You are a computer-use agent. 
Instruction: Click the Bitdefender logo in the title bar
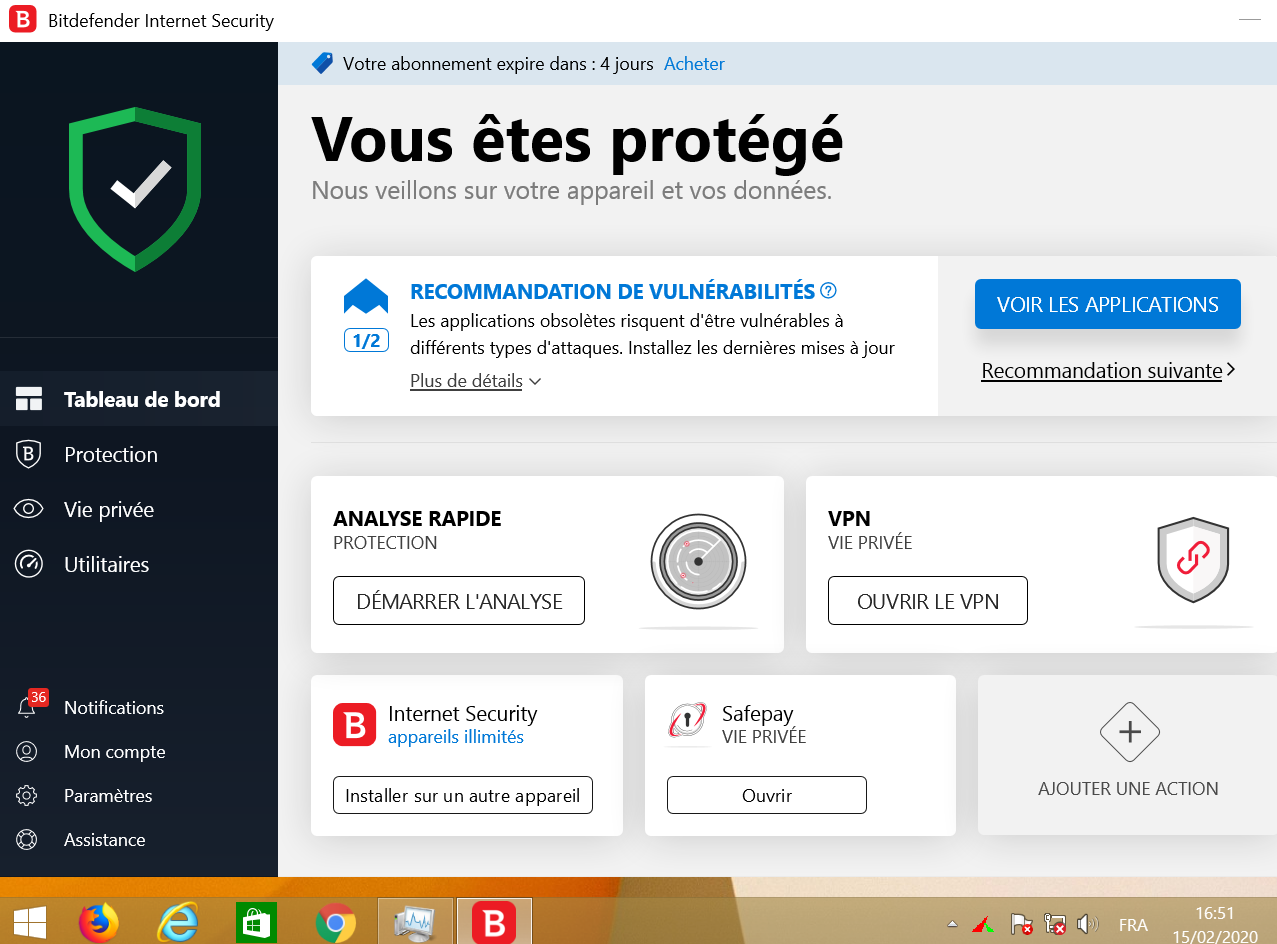[23, 20]
